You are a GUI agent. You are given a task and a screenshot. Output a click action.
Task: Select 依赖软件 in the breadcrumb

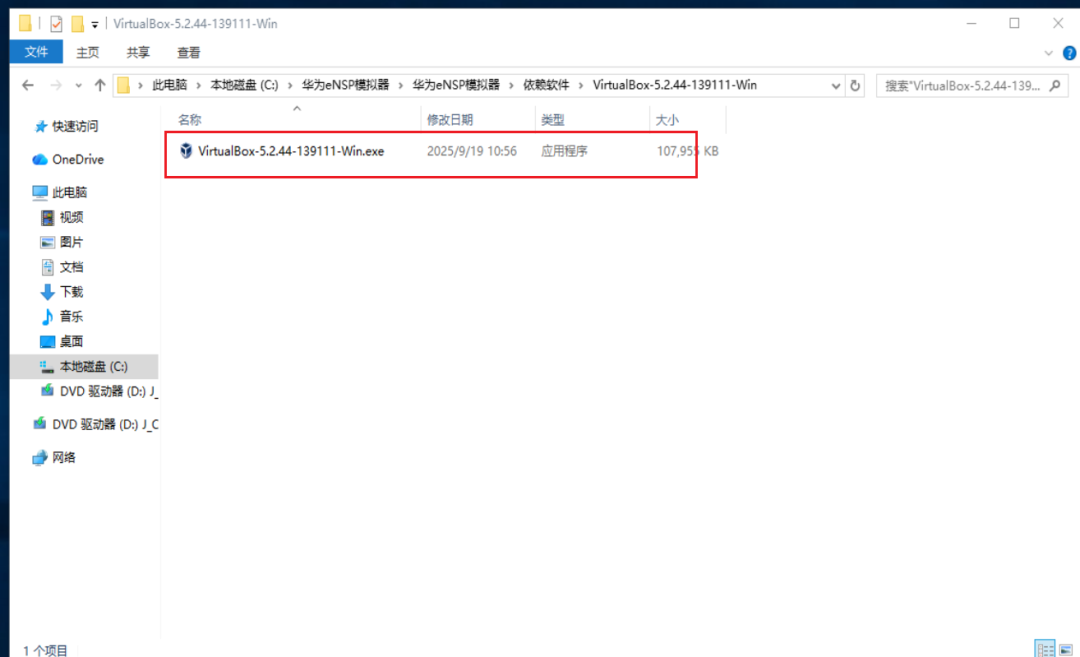click(546, 85)
